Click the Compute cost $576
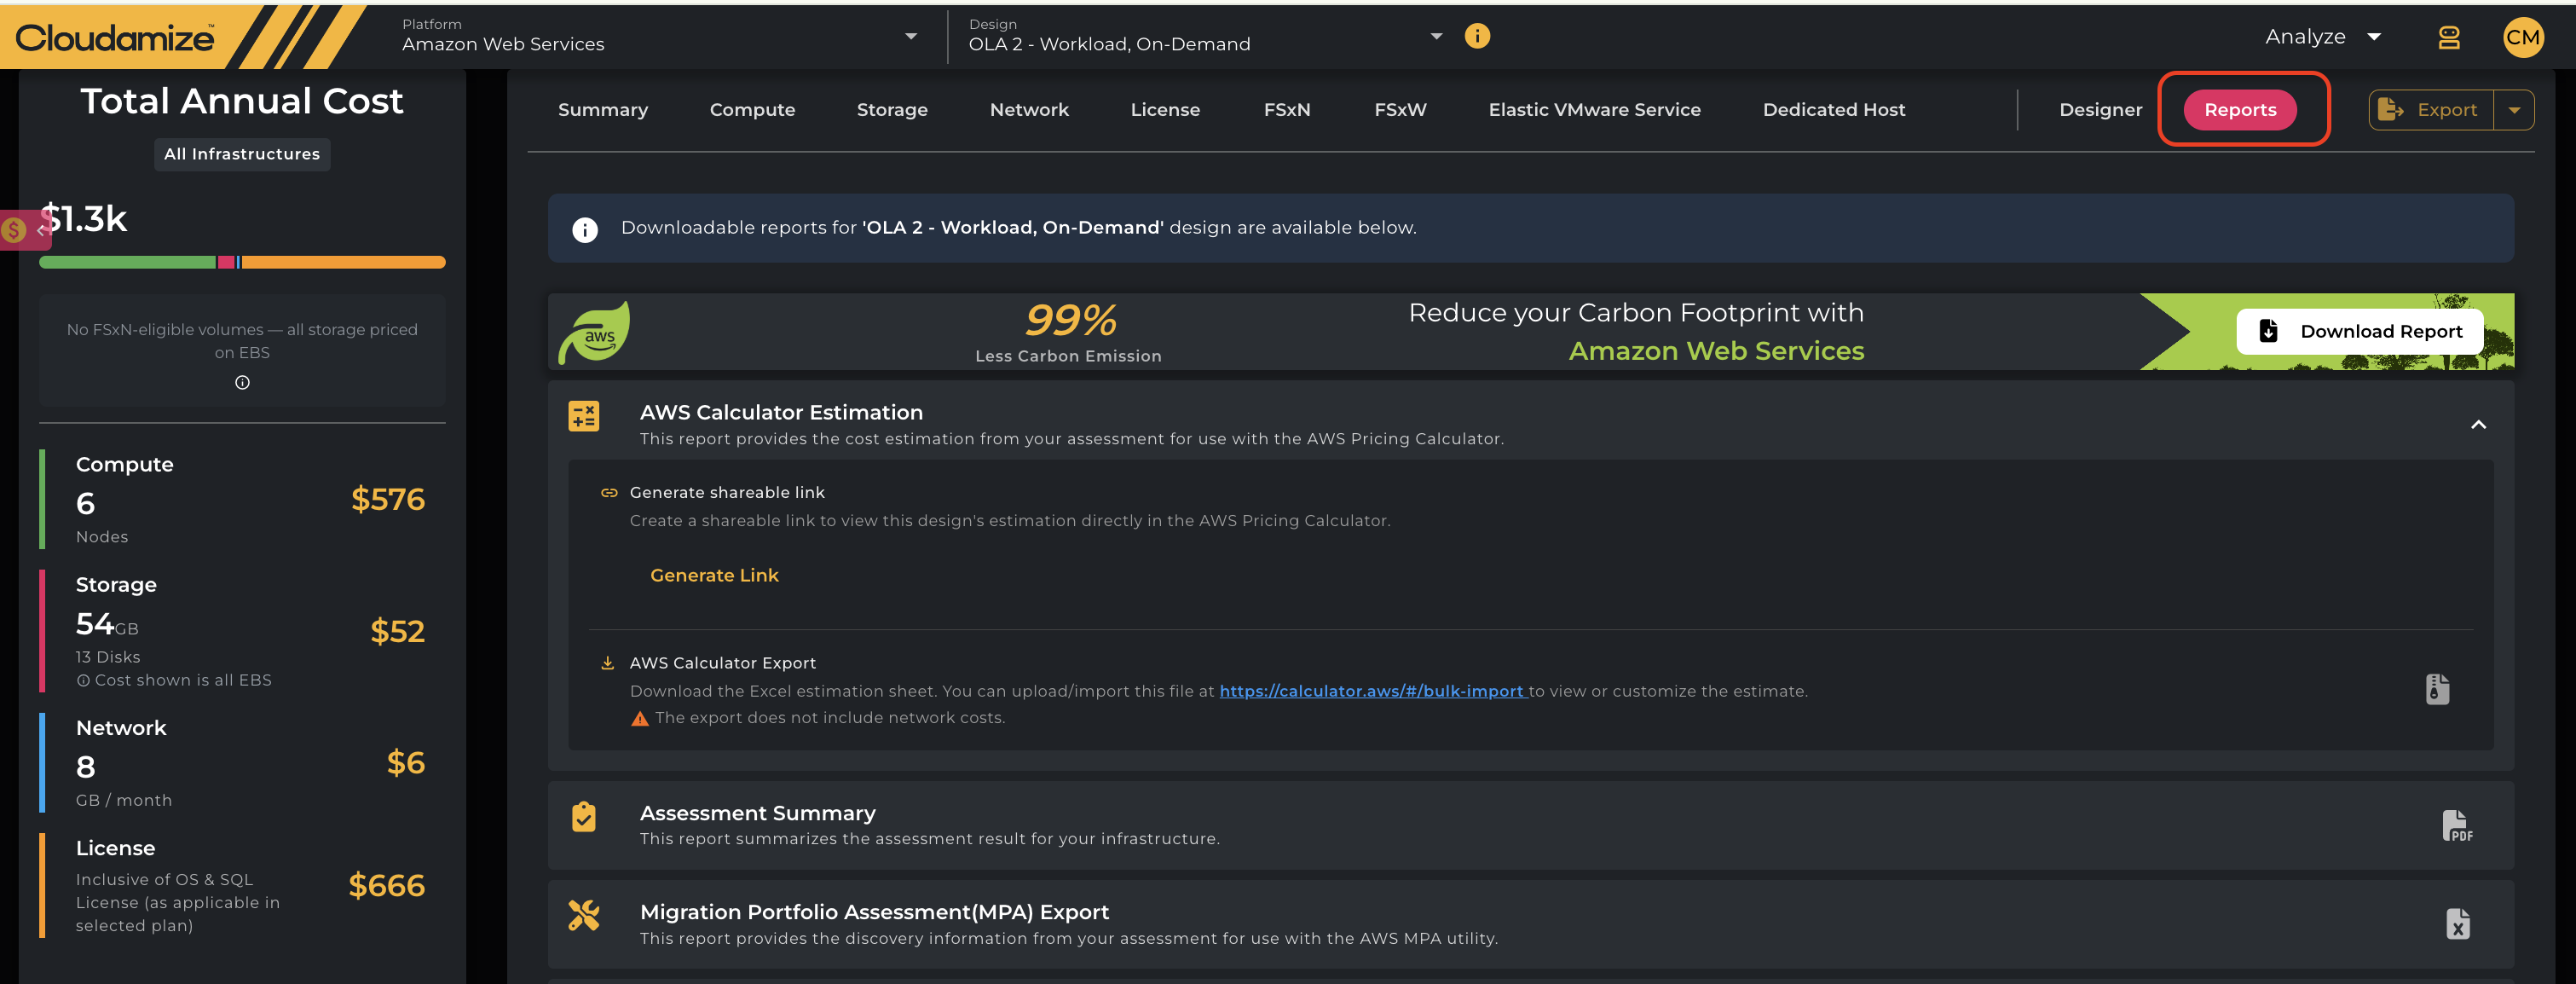2576x984 pixels. [388, 499]
